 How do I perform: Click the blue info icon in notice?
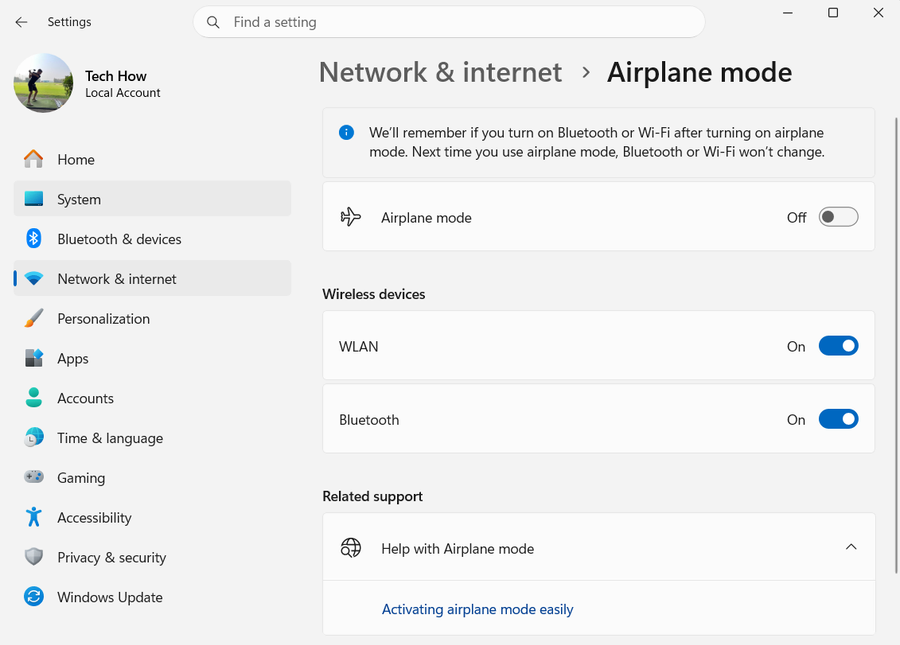pos(346,133)
